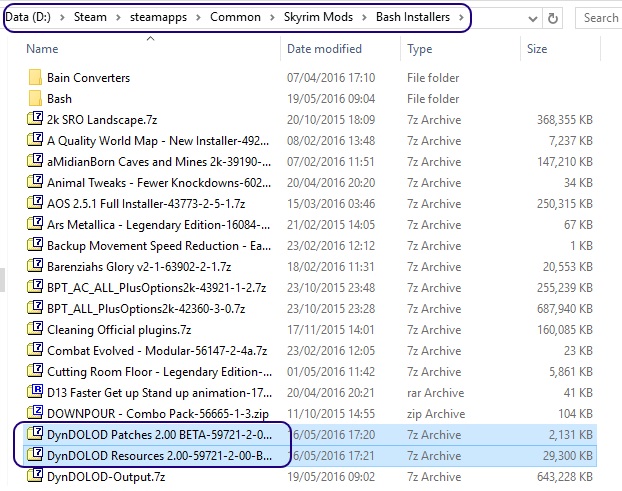Click the Animal Tweaks archive icon
The image size is (622, 491).
35,182
